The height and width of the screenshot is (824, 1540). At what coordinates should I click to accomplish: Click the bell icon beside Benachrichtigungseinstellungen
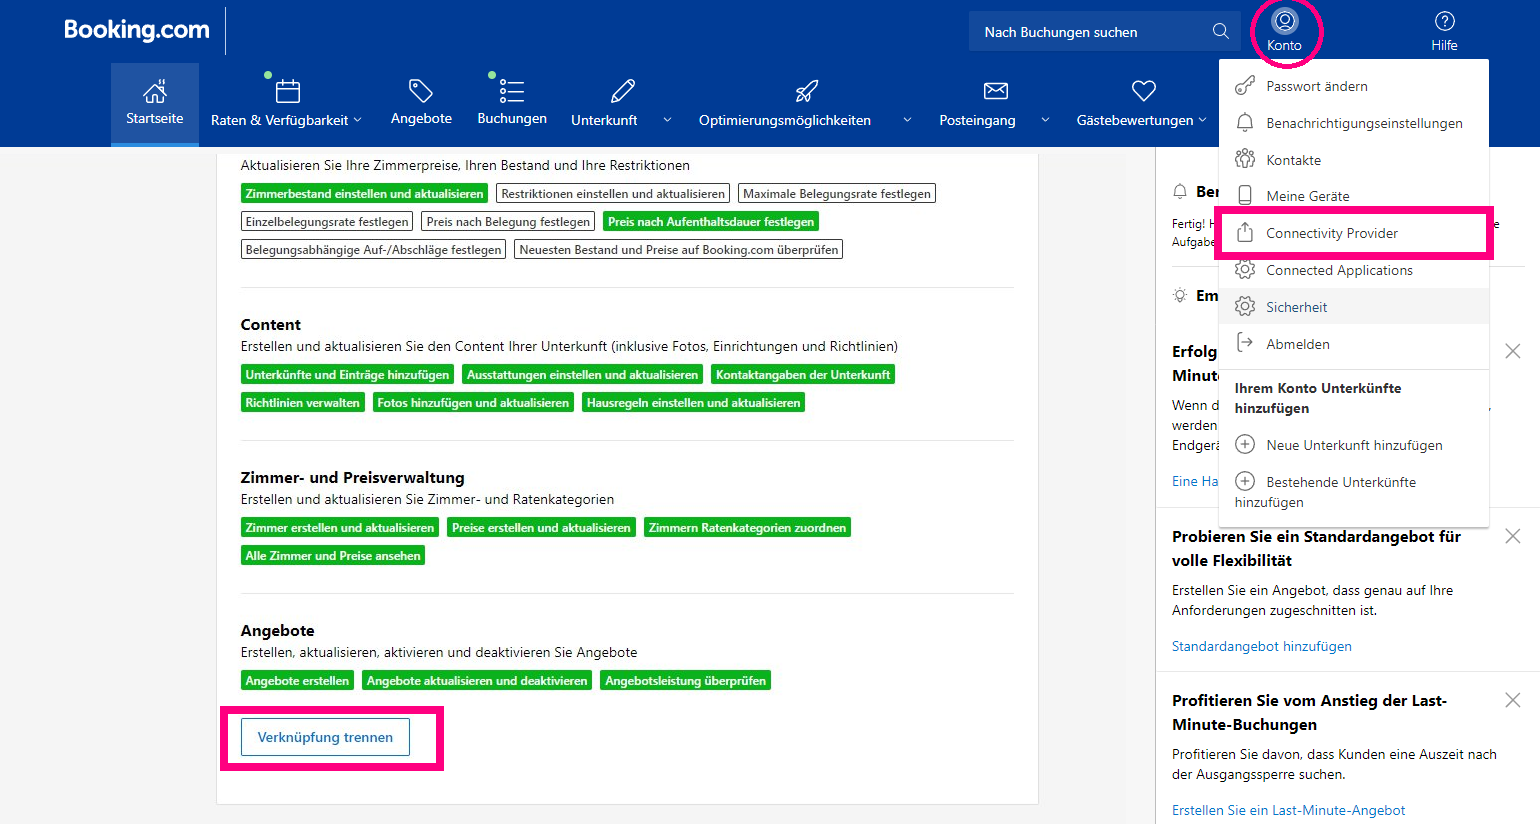tap(1245, 122)
